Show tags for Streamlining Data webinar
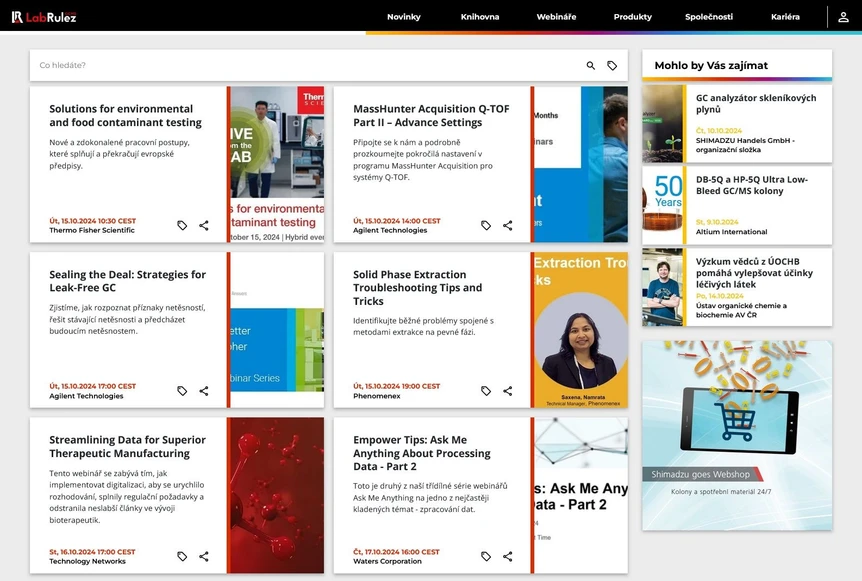The height and width of the screenshot is (581, 862). coord(182,556)
